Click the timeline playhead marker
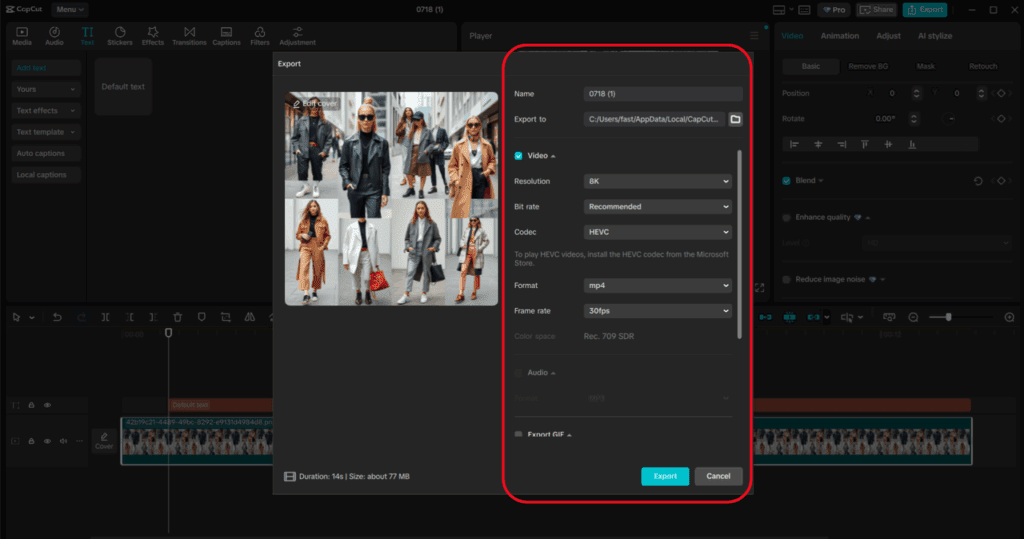Viewport: 1024px width, 539px height. [x=168, y=333]
